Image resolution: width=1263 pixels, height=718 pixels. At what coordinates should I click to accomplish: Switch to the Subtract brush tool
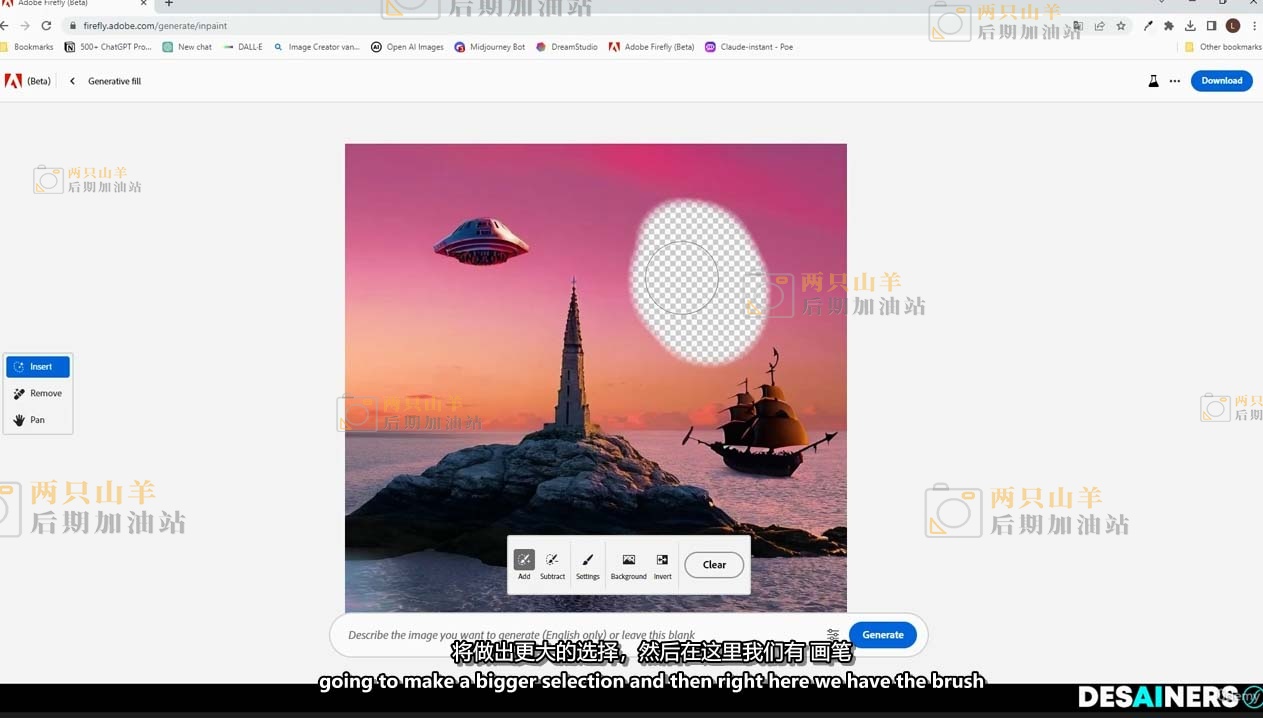point(552,564)
